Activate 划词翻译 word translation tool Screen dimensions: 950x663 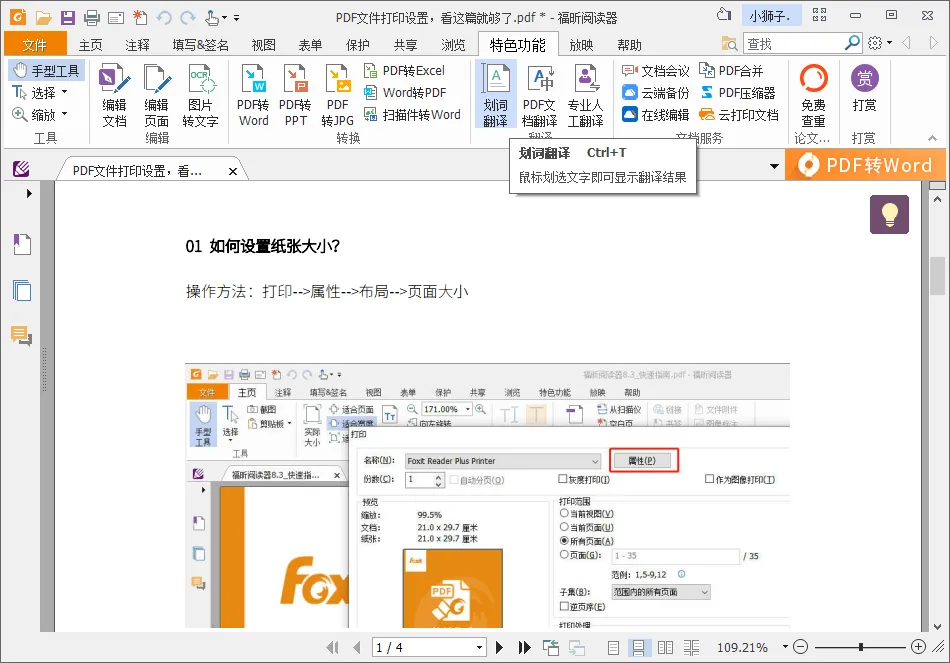(x=496, y=95)
